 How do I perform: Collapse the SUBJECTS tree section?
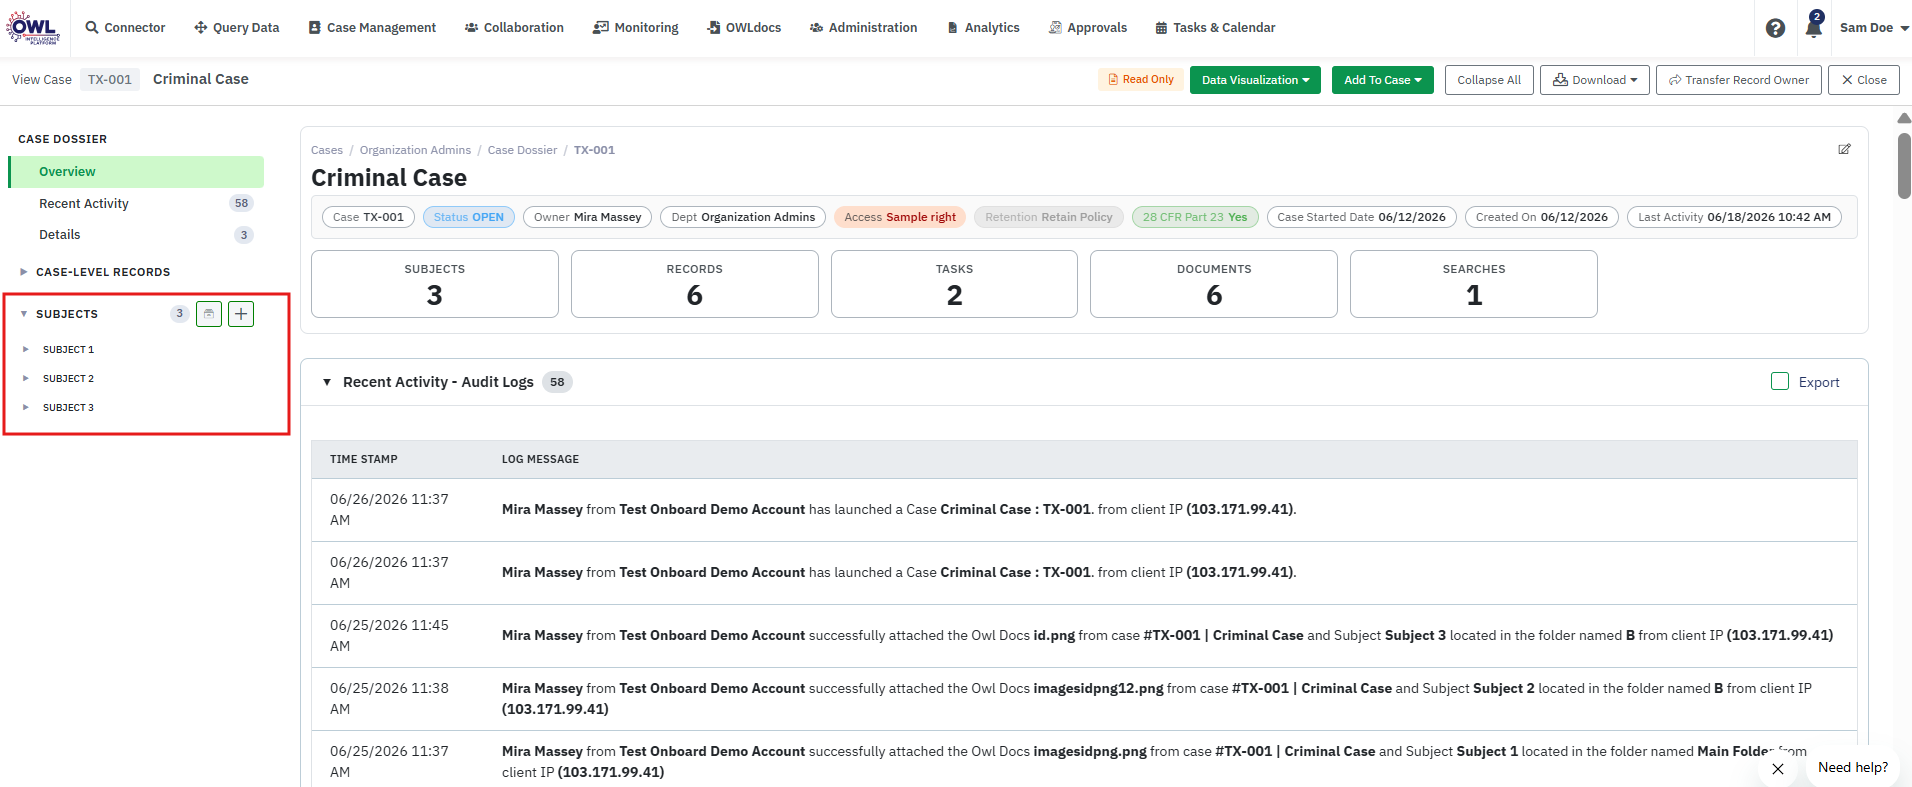tap(24, 314)
